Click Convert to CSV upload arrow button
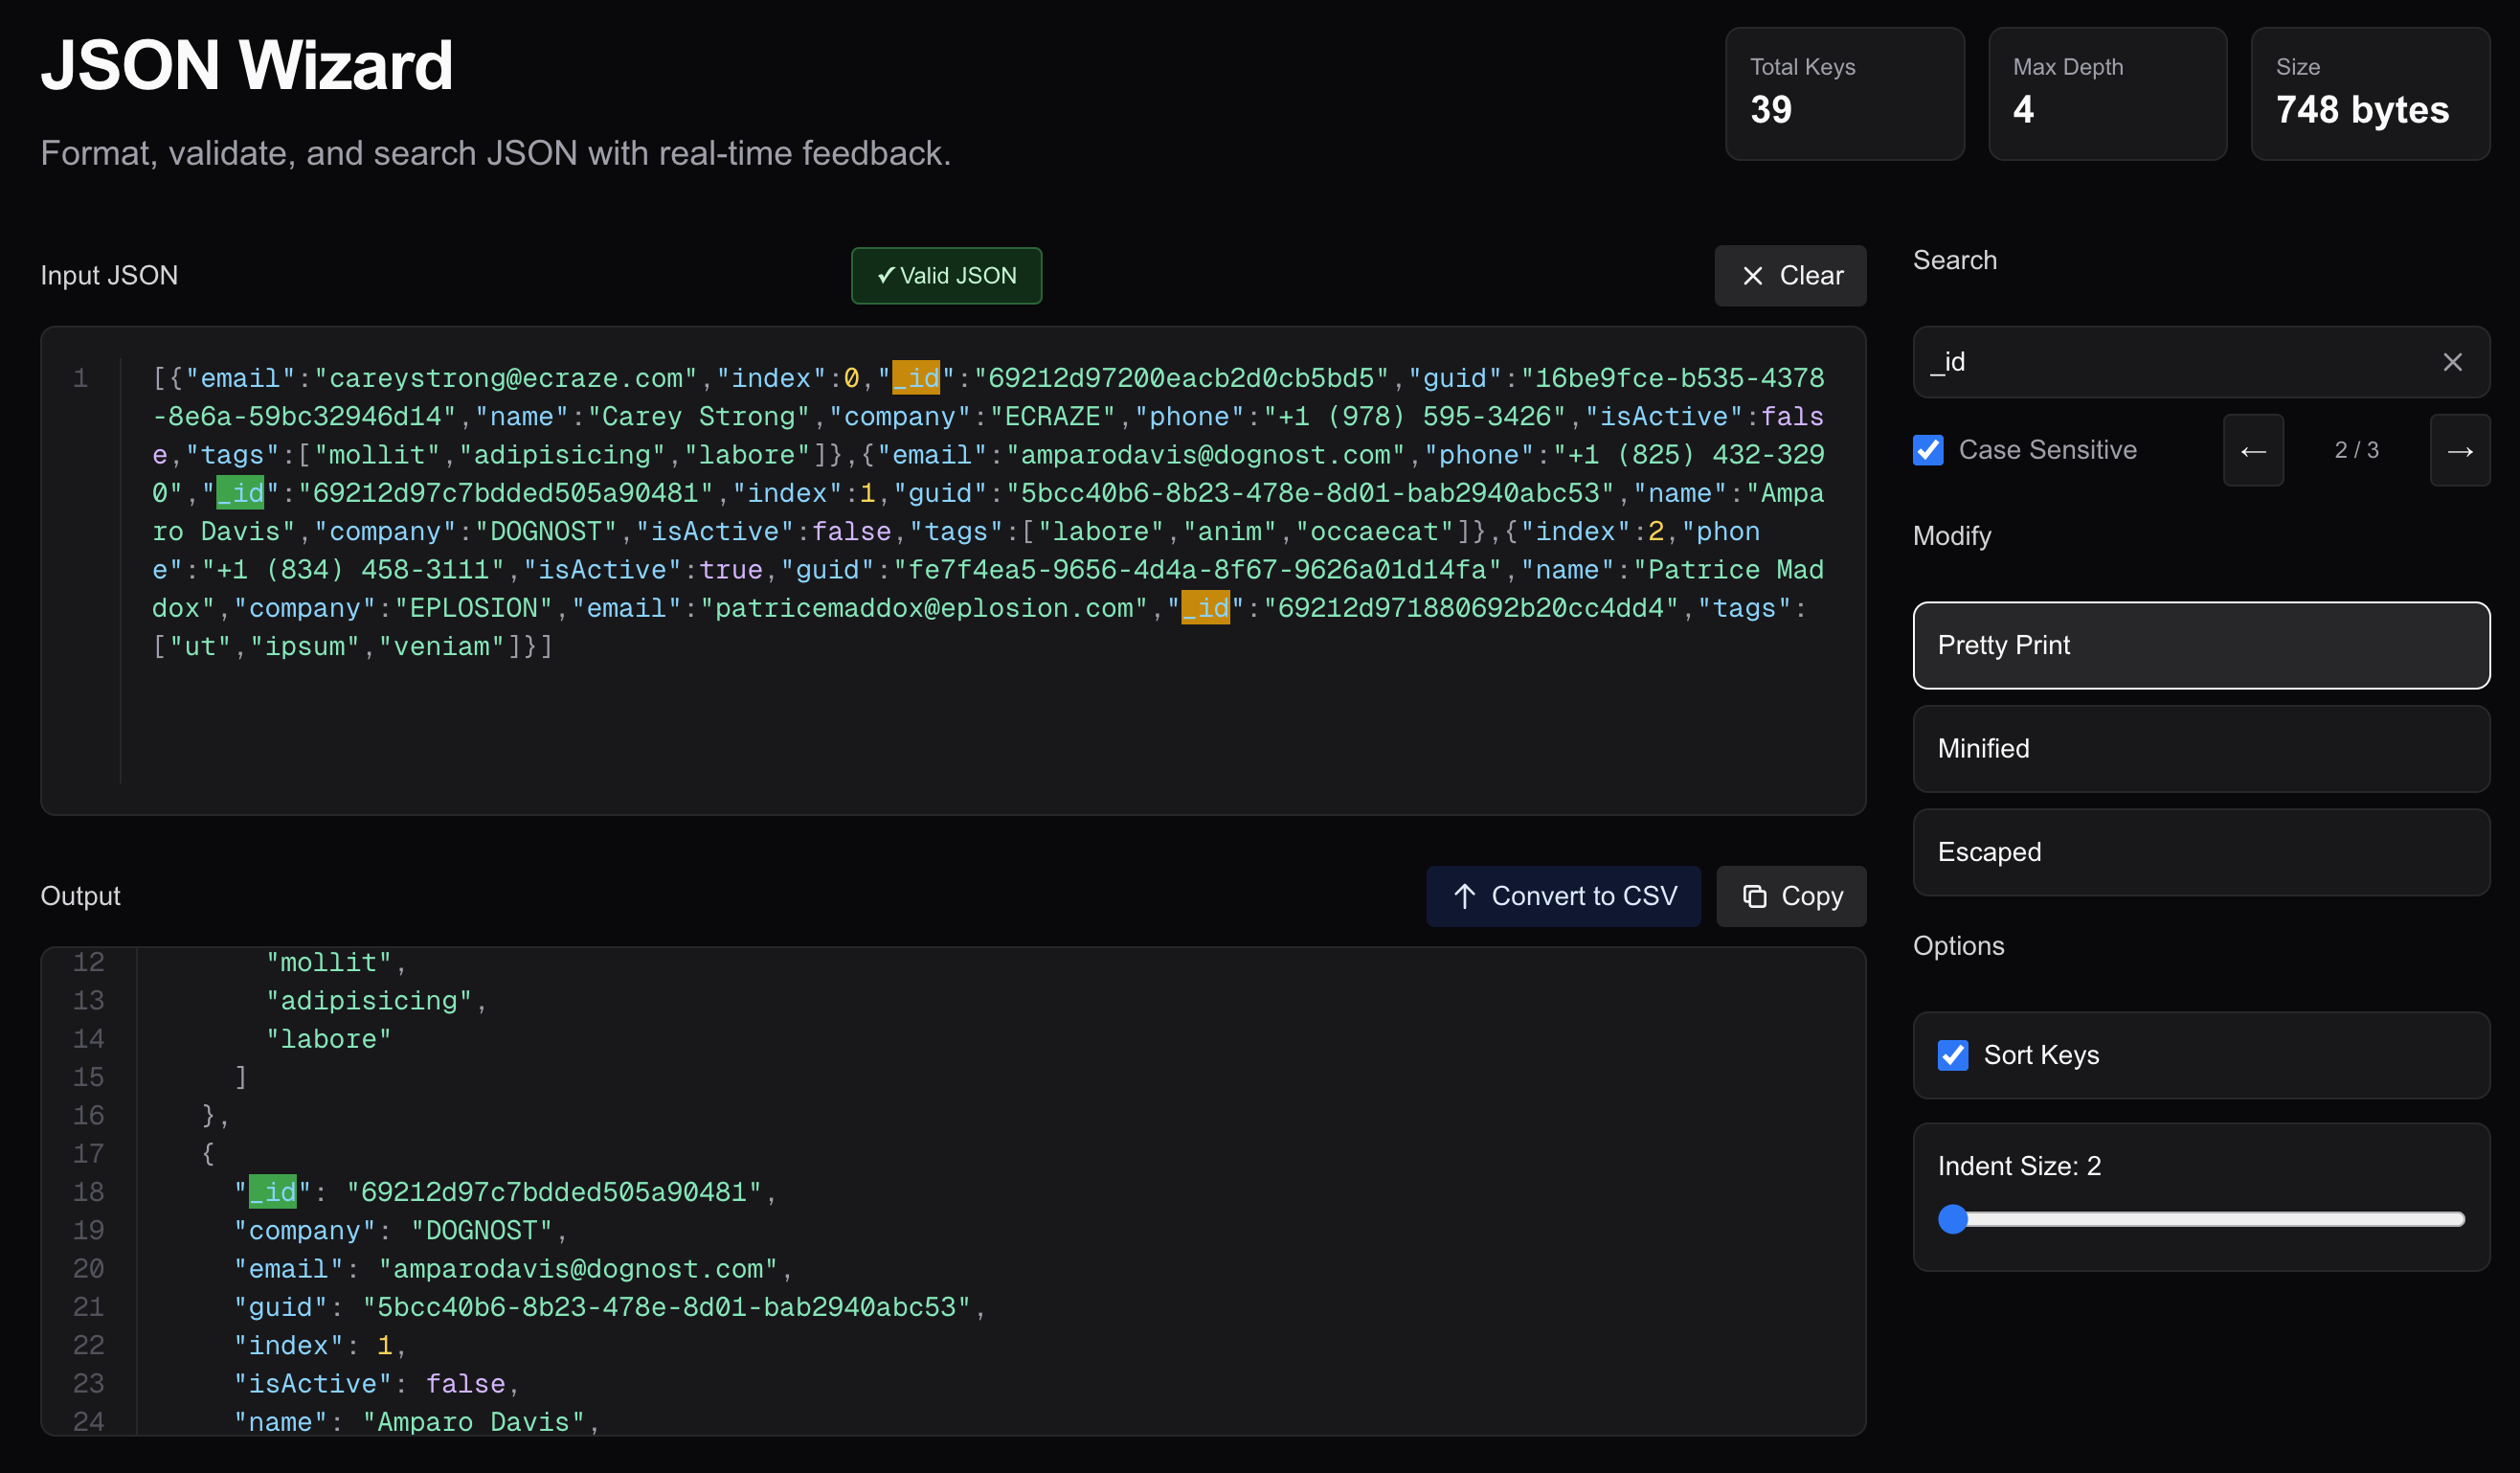2520x1473 pixels. point(1562,896)
